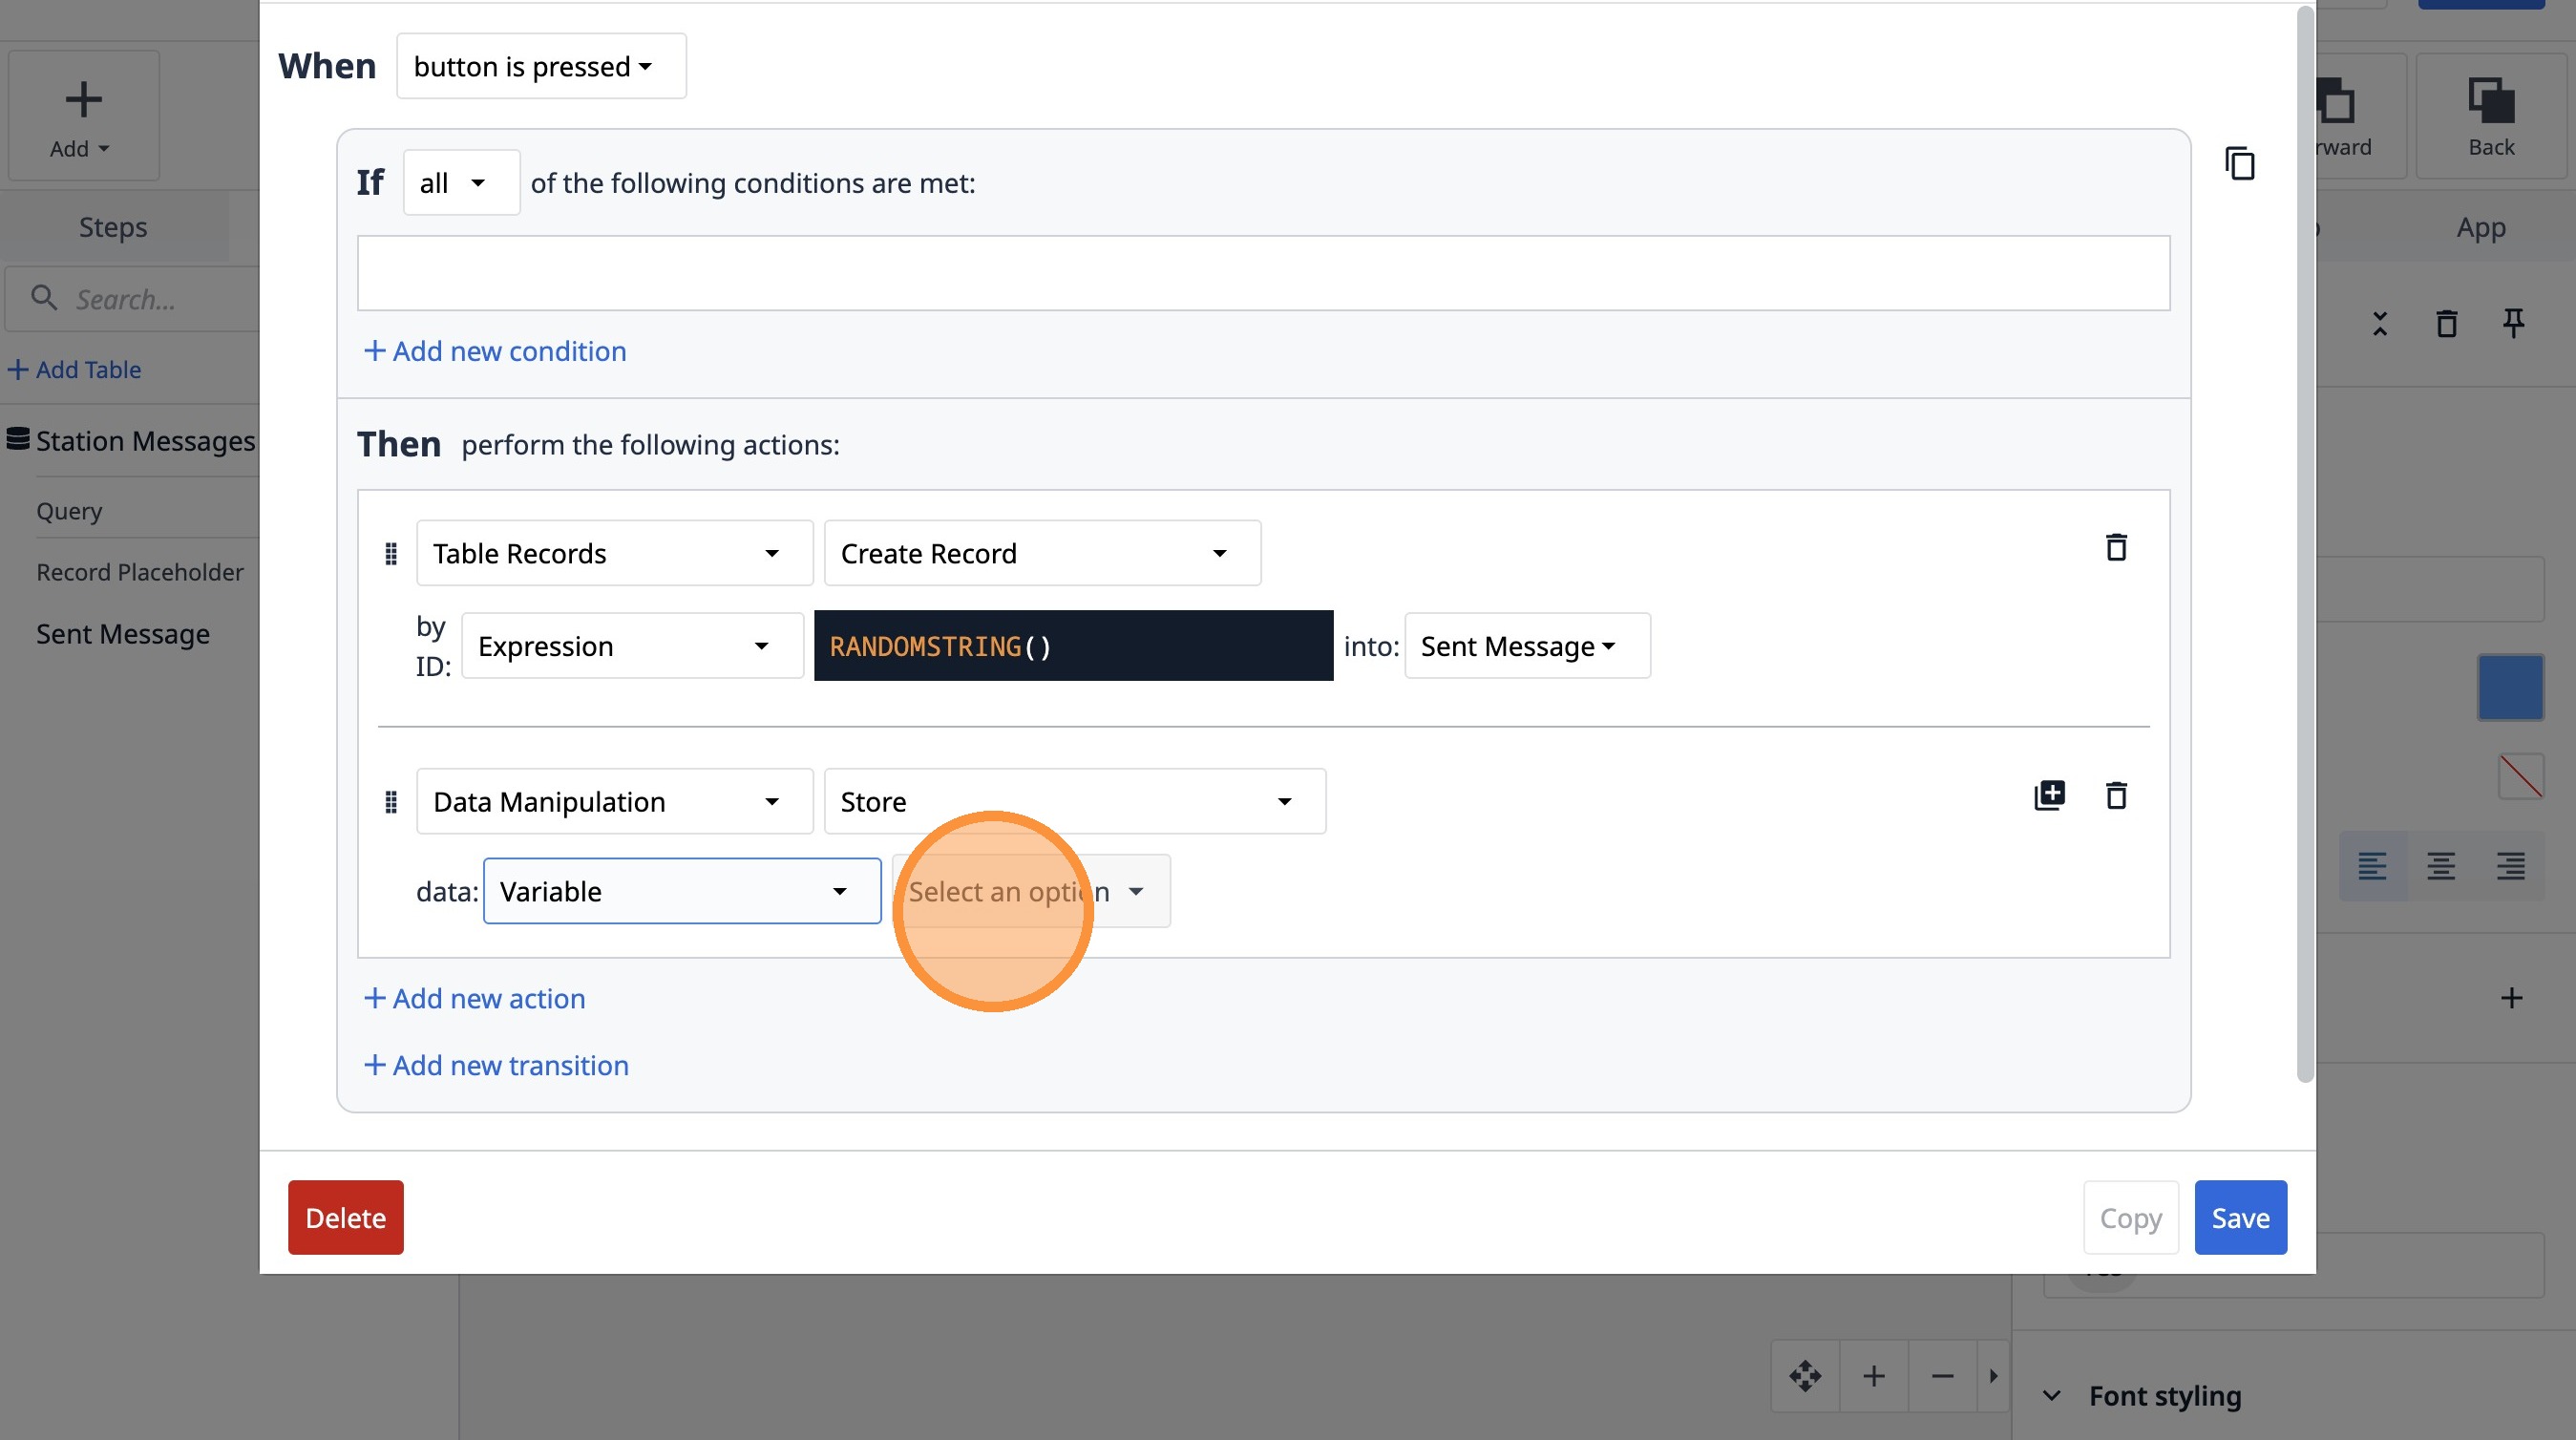Click drag handle of Data Manipulation row
Image resolution: width=2576 pixels, height=1440 pixels.
391,802
